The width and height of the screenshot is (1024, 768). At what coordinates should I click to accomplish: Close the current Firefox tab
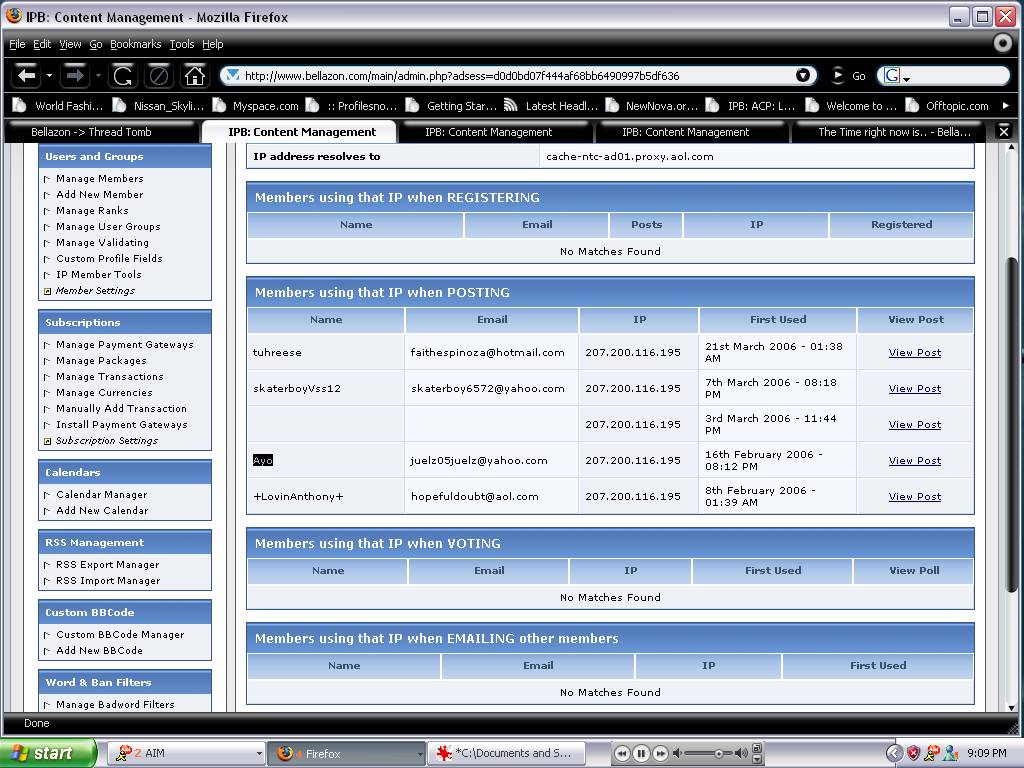1004,131
